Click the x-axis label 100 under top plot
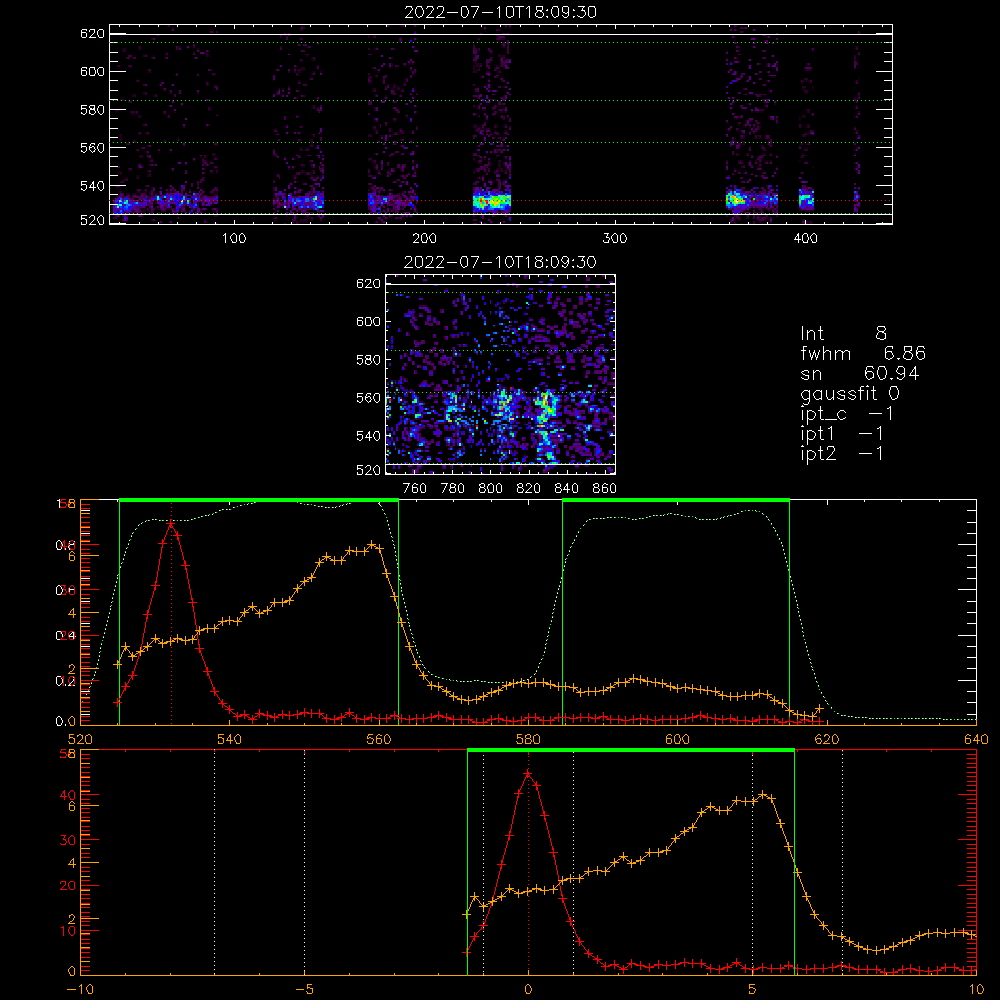Image resolution: width=1000 pixels, height=1000 pixels. pyautogui.click(x=234, y=239)
